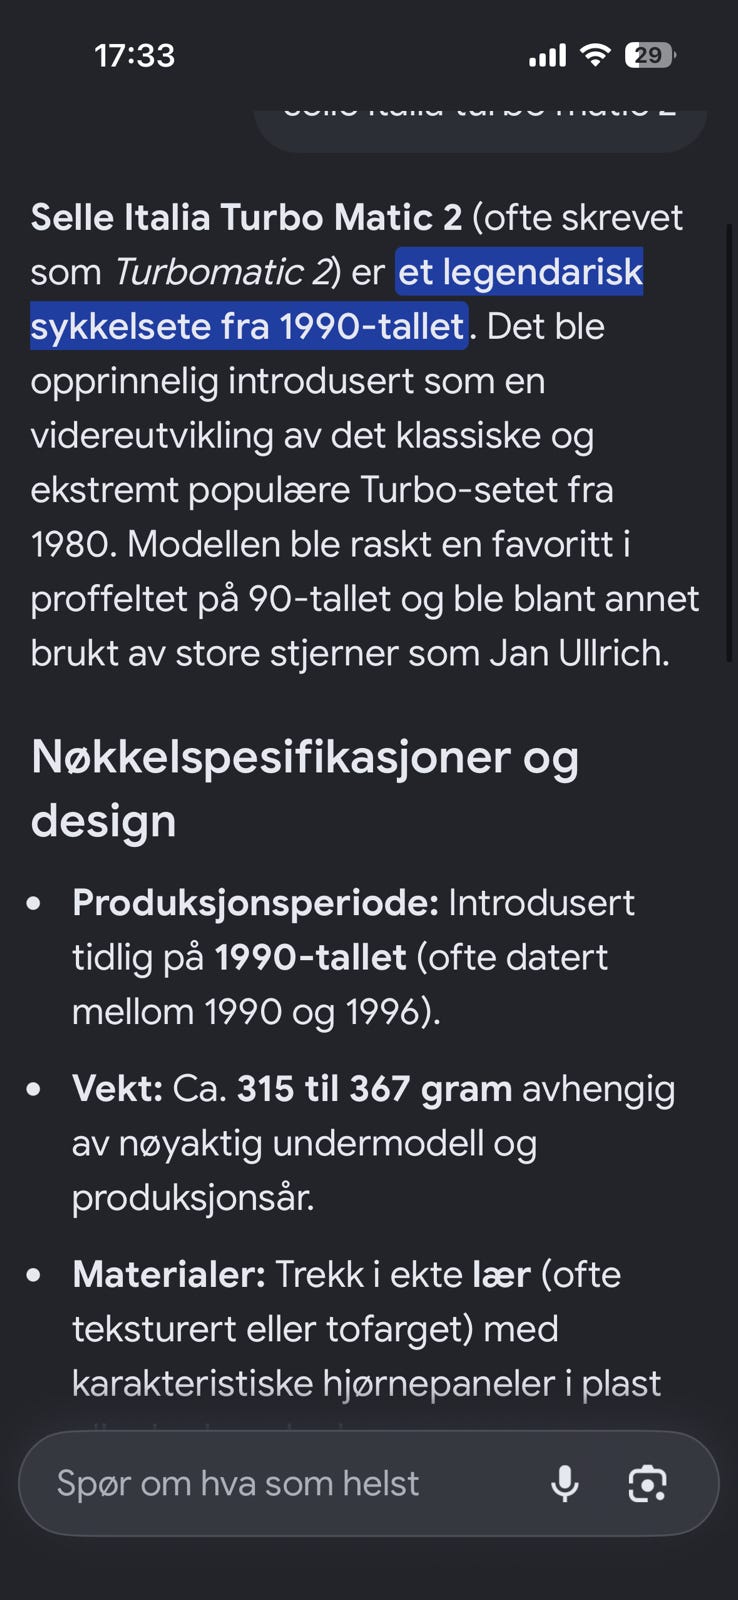Click the 'Jan Ullrich' name in the paragraph
Viewport: 738px width, 1600px height.
pos(579,654)
